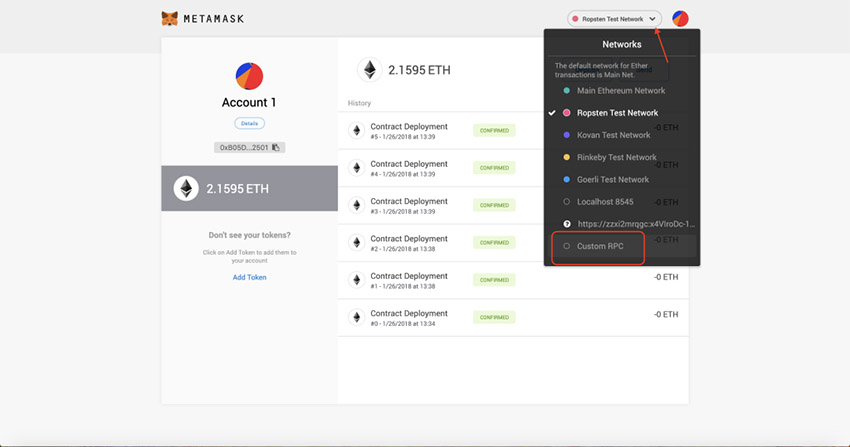Click the pink dot of Ropsten network
Screen dimensions: 850x447
coord(566,113)
